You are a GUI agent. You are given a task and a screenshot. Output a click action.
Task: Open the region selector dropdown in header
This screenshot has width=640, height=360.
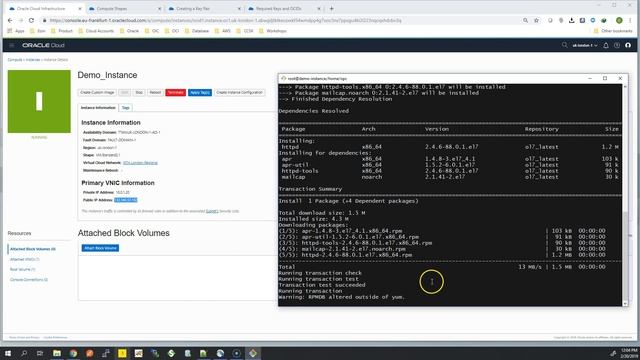tap(584, 45)
